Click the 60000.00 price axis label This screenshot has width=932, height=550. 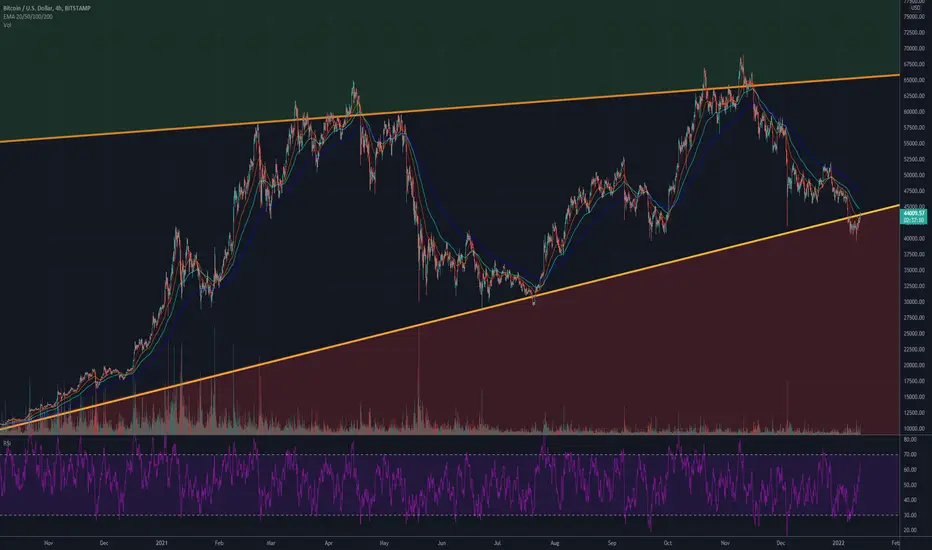coord(914,112)
